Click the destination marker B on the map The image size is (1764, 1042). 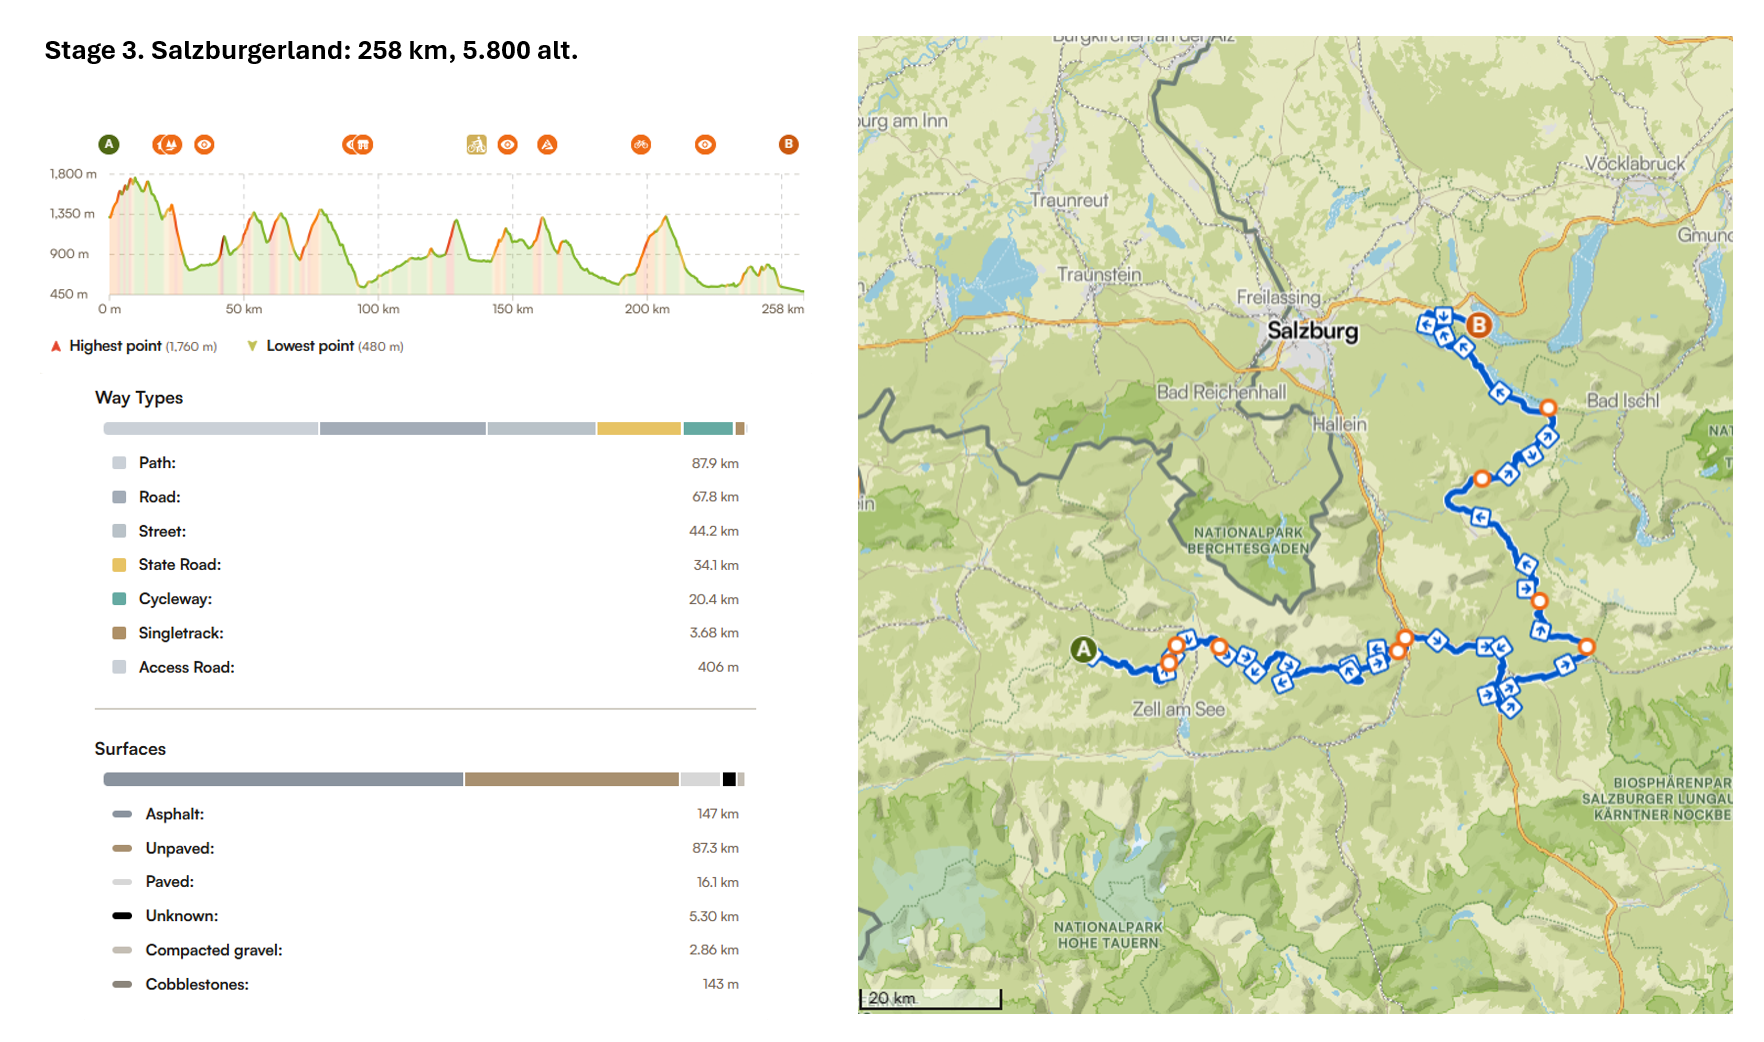[x=1478, y=325]
